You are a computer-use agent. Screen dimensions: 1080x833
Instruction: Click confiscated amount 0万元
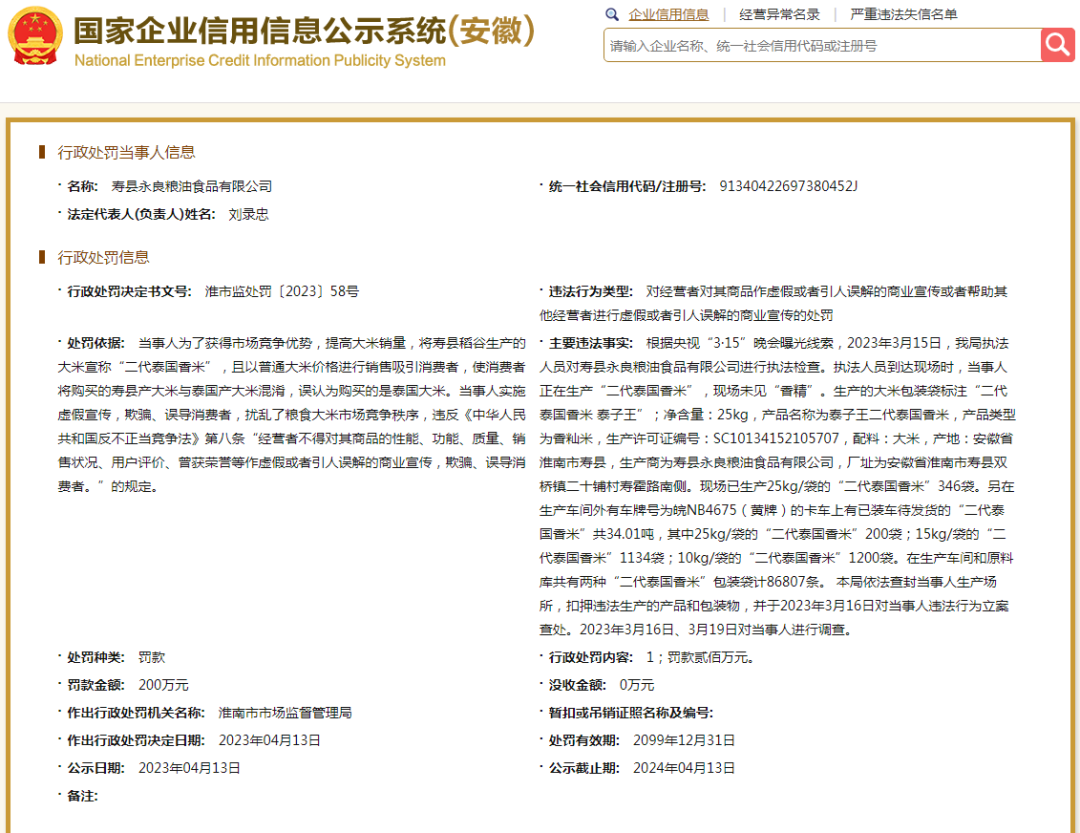(636, 685)
